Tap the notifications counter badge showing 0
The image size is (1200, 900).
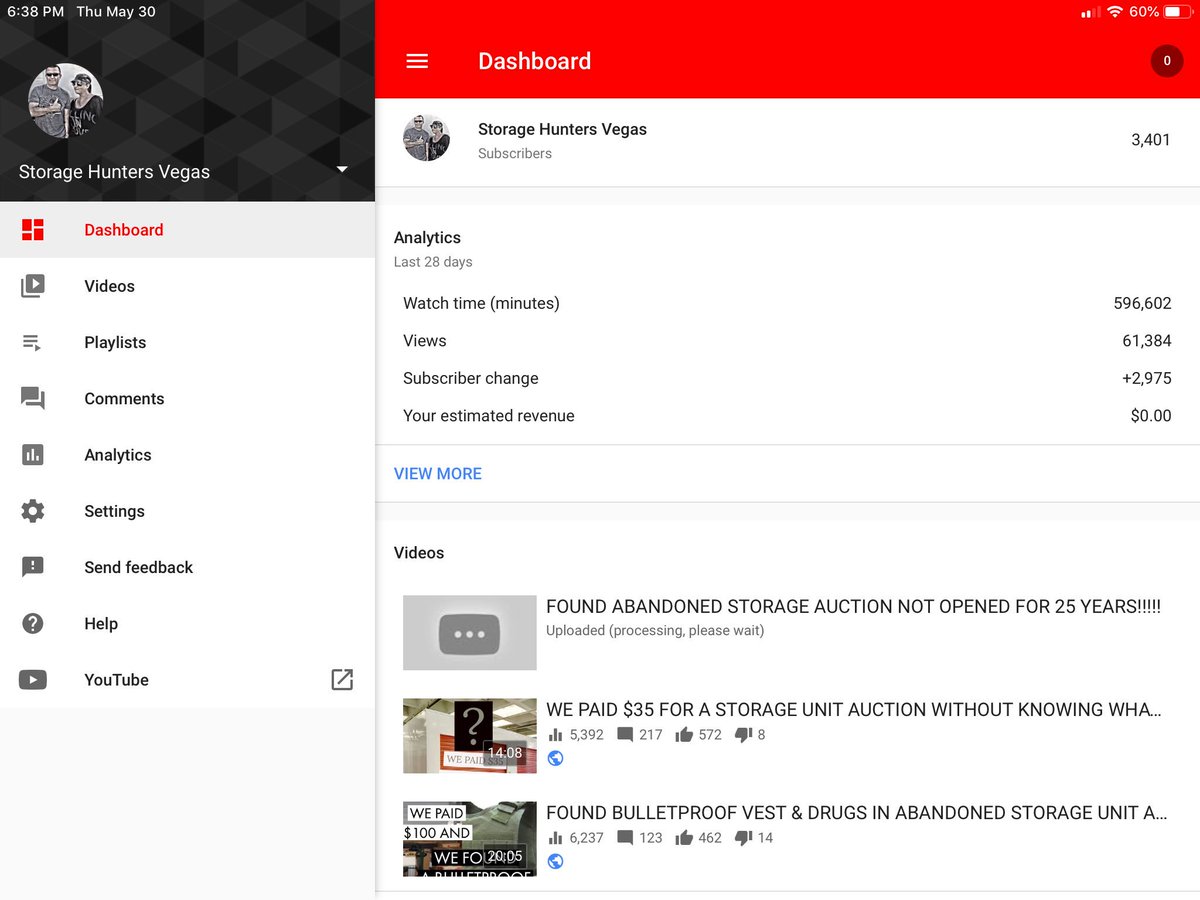pos(1166,61)
